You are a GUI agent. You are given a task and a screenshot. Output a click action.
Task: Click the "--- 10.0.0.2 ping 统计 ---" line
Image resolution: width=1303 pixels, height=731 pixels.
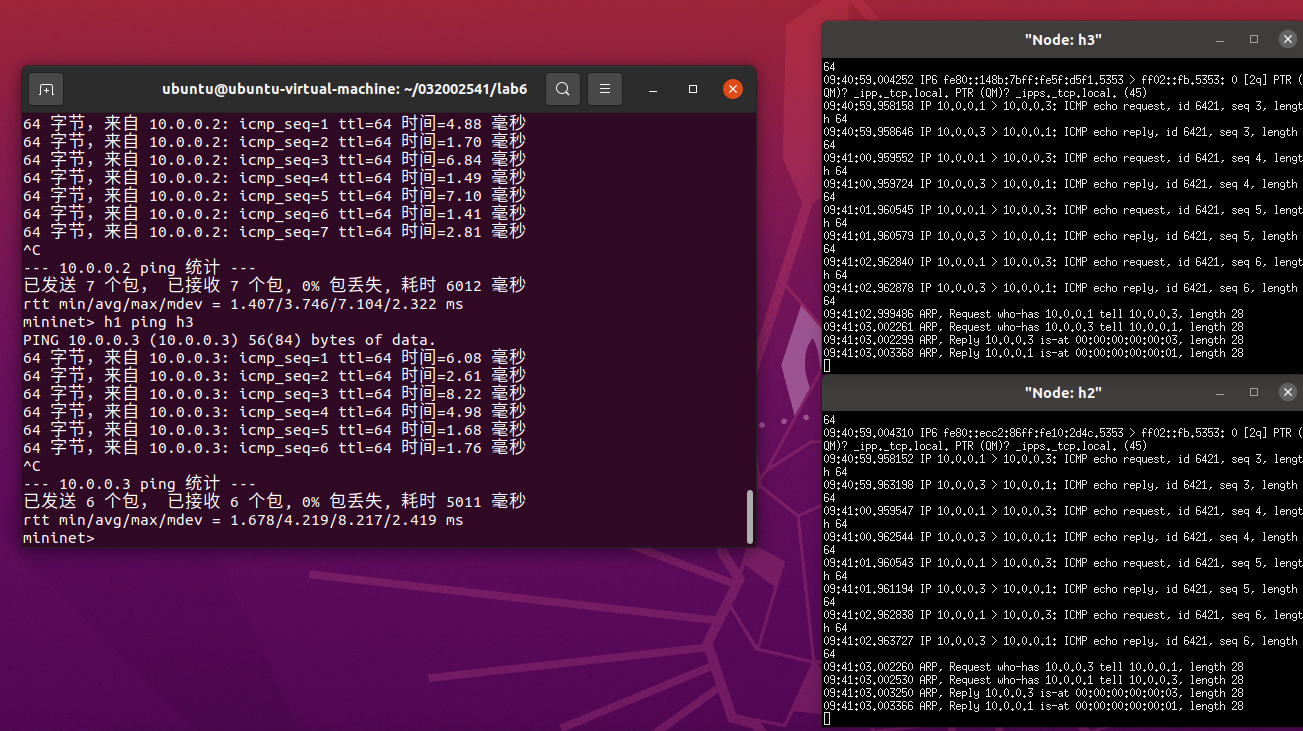point(139,267)
